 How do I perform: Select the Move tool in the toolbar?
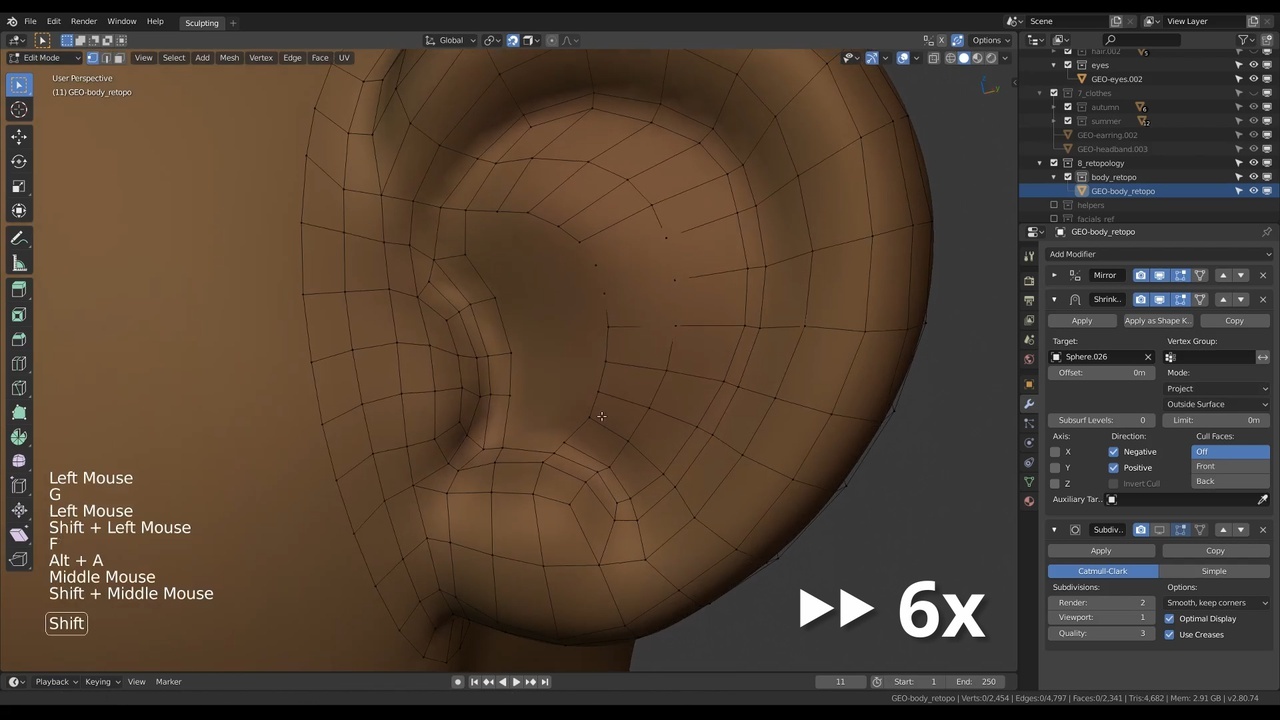[19, 136]
